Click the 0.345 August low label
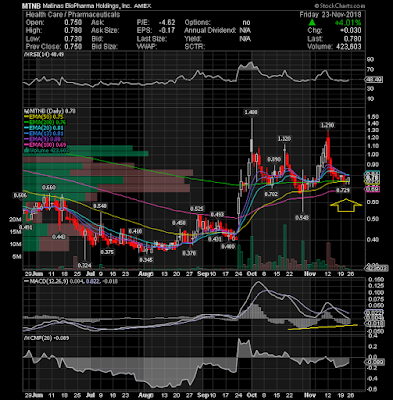This screenshot has height=400, width=393. point(146,259)
